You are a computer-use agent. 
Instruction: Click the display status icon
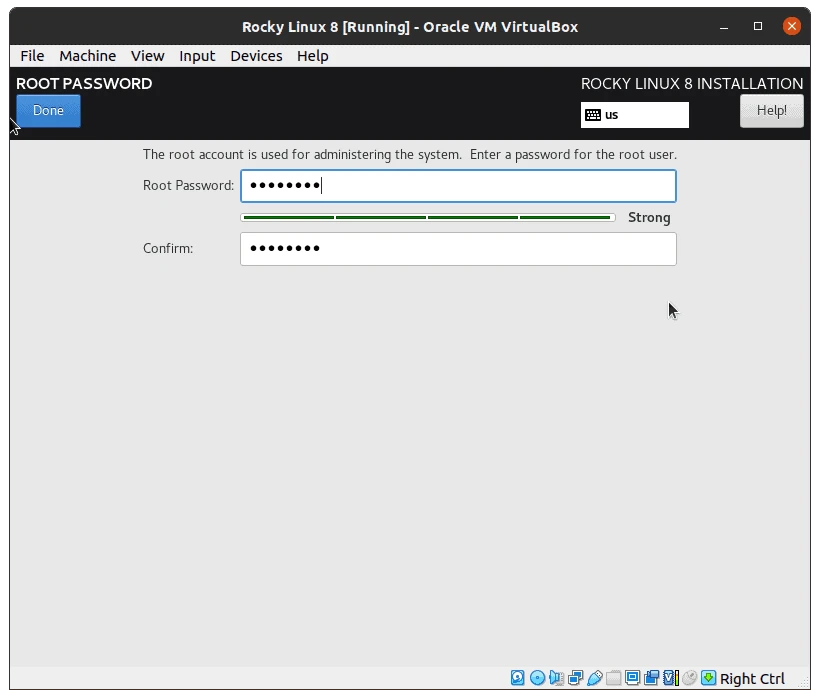click(632, 678)
